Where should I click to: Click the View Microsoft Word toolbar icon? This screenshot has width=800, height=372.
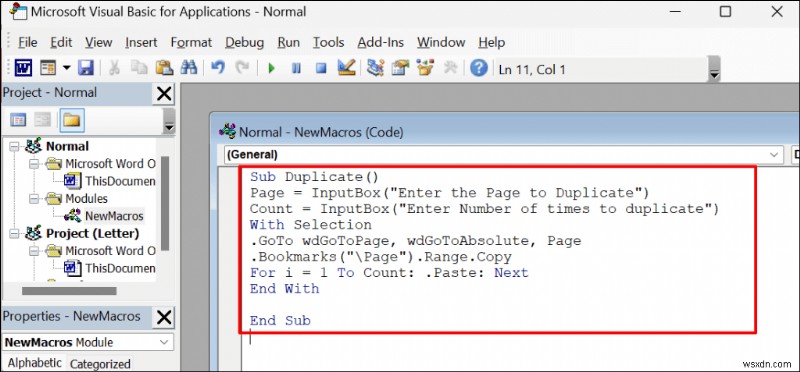click(x=23, y=68)
